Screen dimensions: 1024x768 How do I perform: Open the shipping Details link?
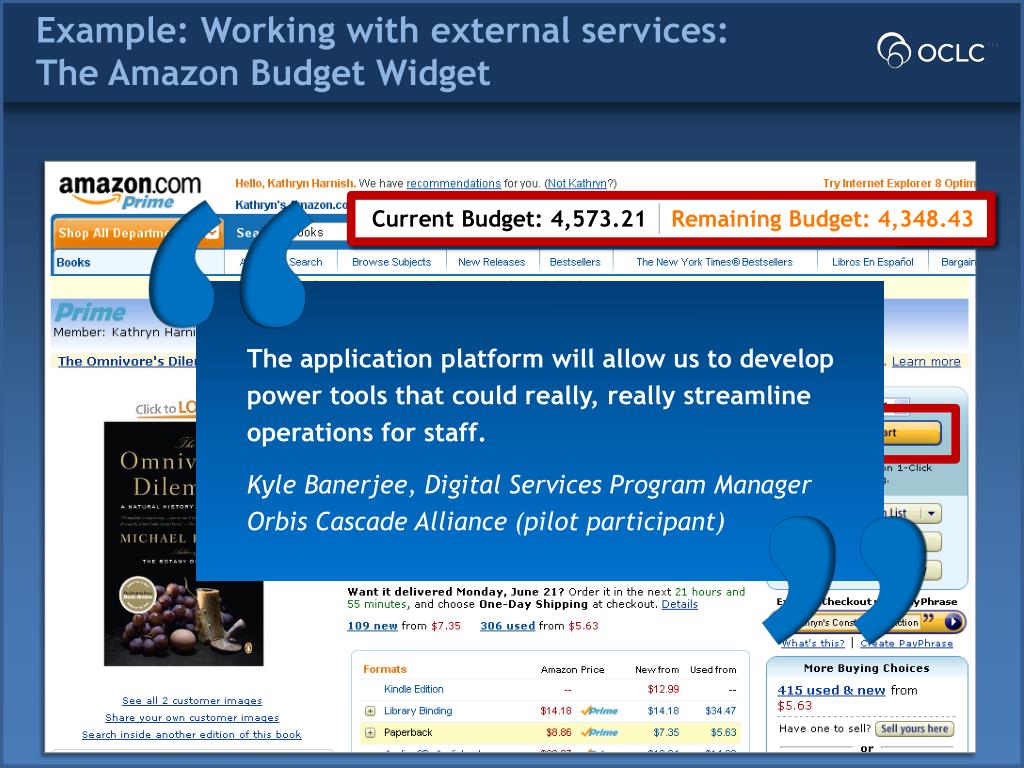679,604
